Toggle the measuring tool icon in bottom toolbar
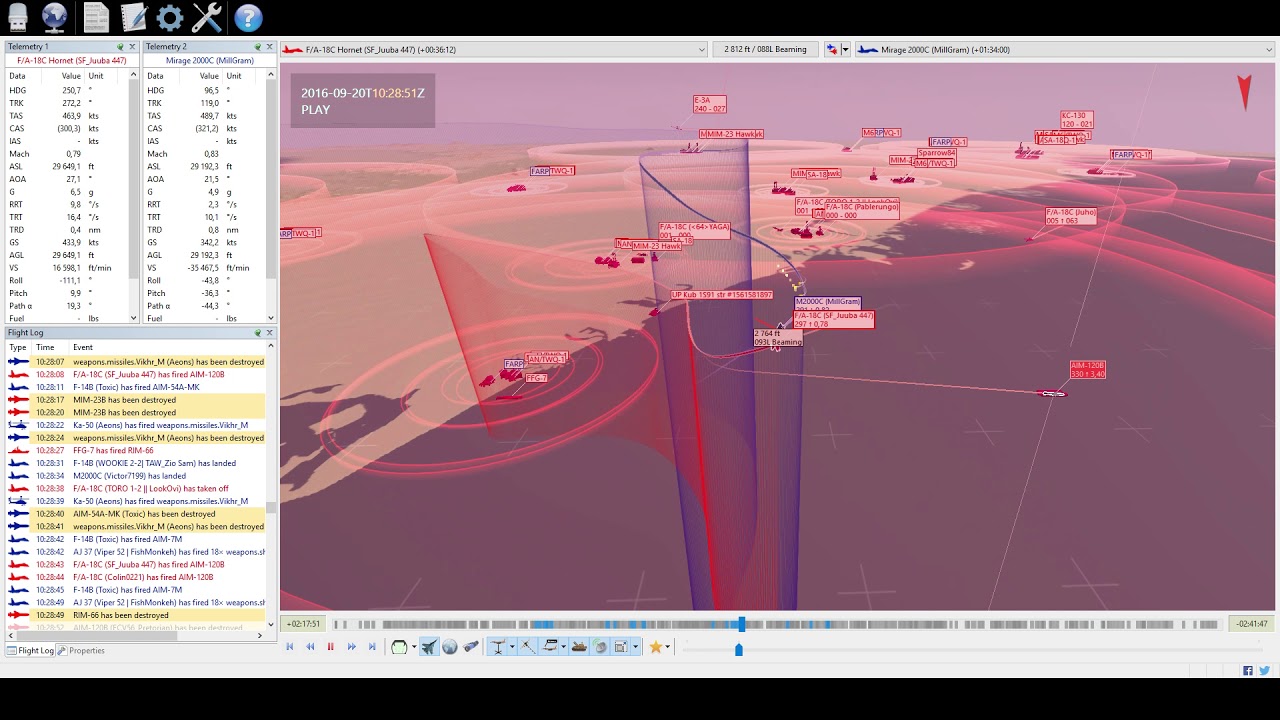 click(527, 647)
